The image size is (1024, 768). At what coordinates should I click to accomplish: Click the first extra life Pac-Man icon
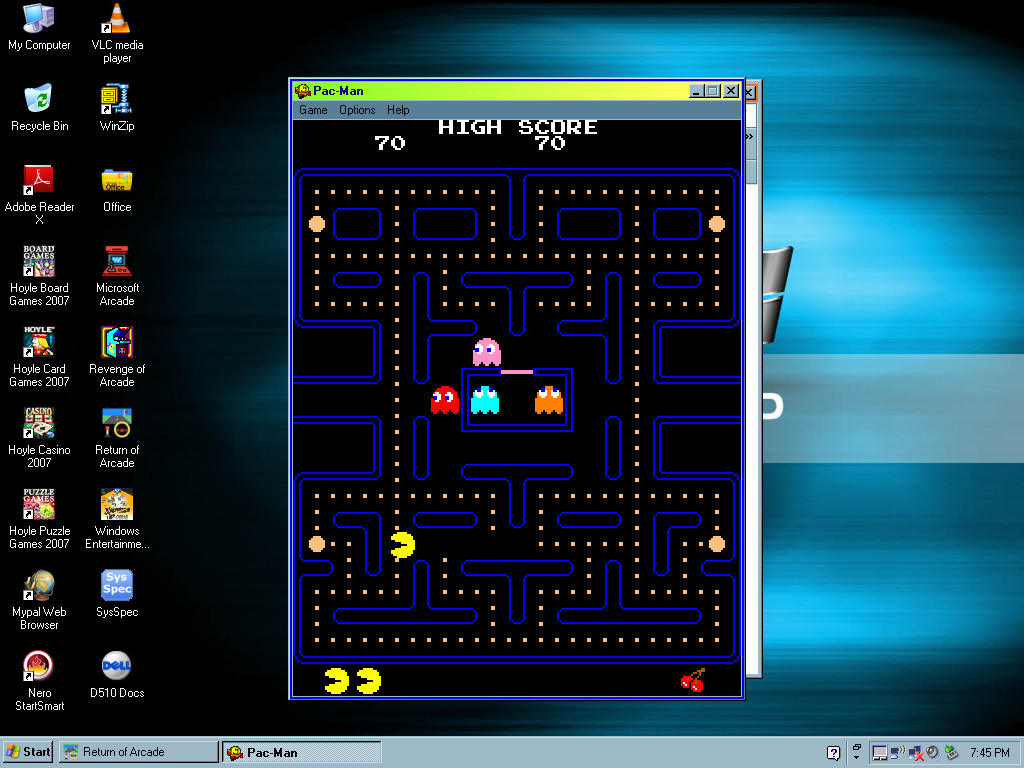click(x=336, y=680)
